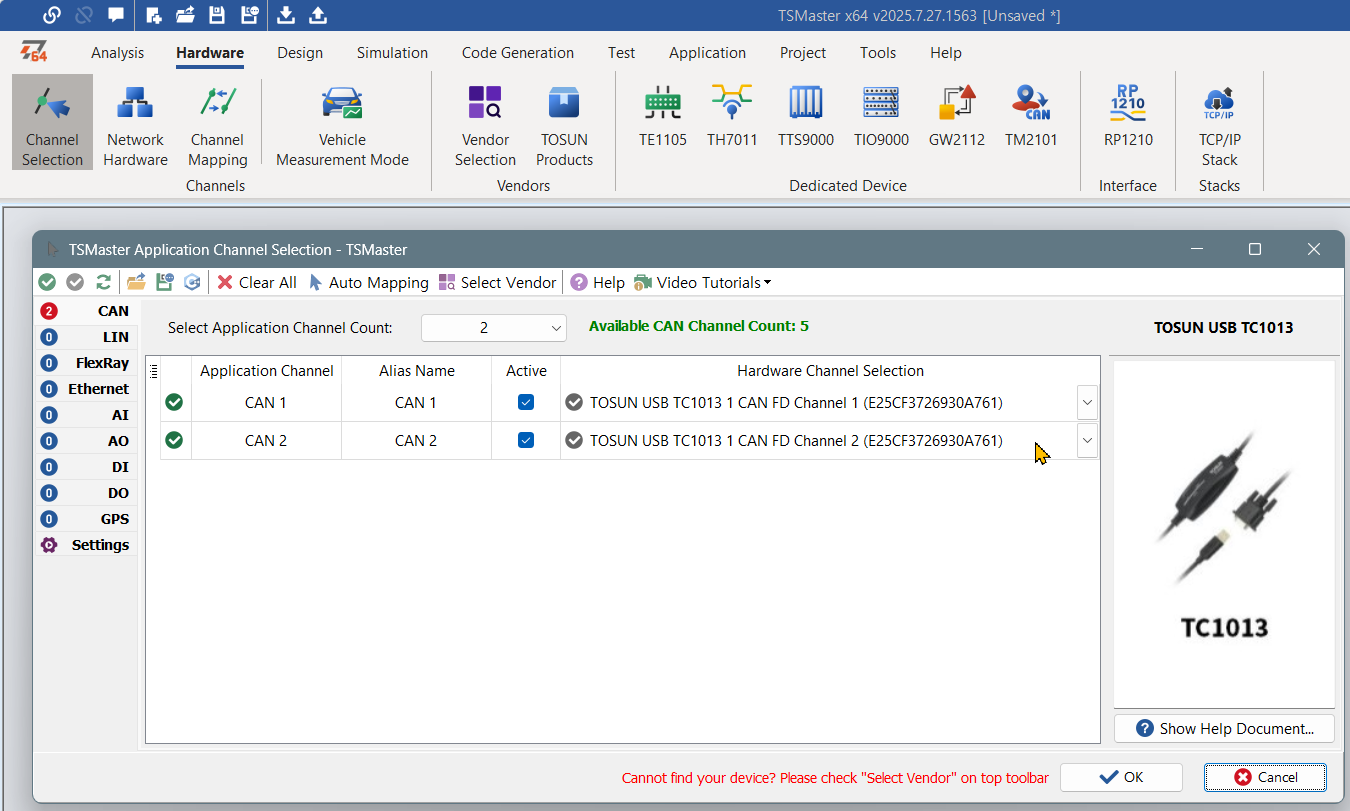Select the FlexRay bus category
Viewport: 1350px width, 811px height.
click(86, 363)
